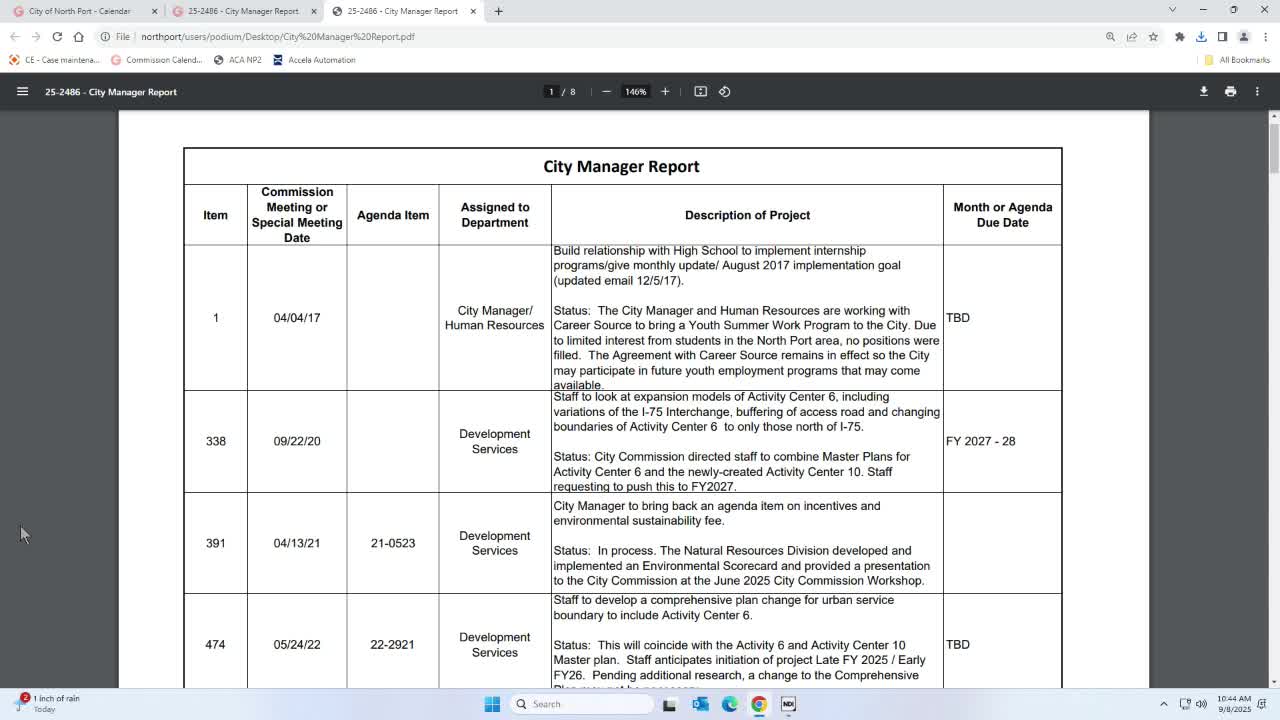Expand hidden icons in system tray

click(1164, 704)
